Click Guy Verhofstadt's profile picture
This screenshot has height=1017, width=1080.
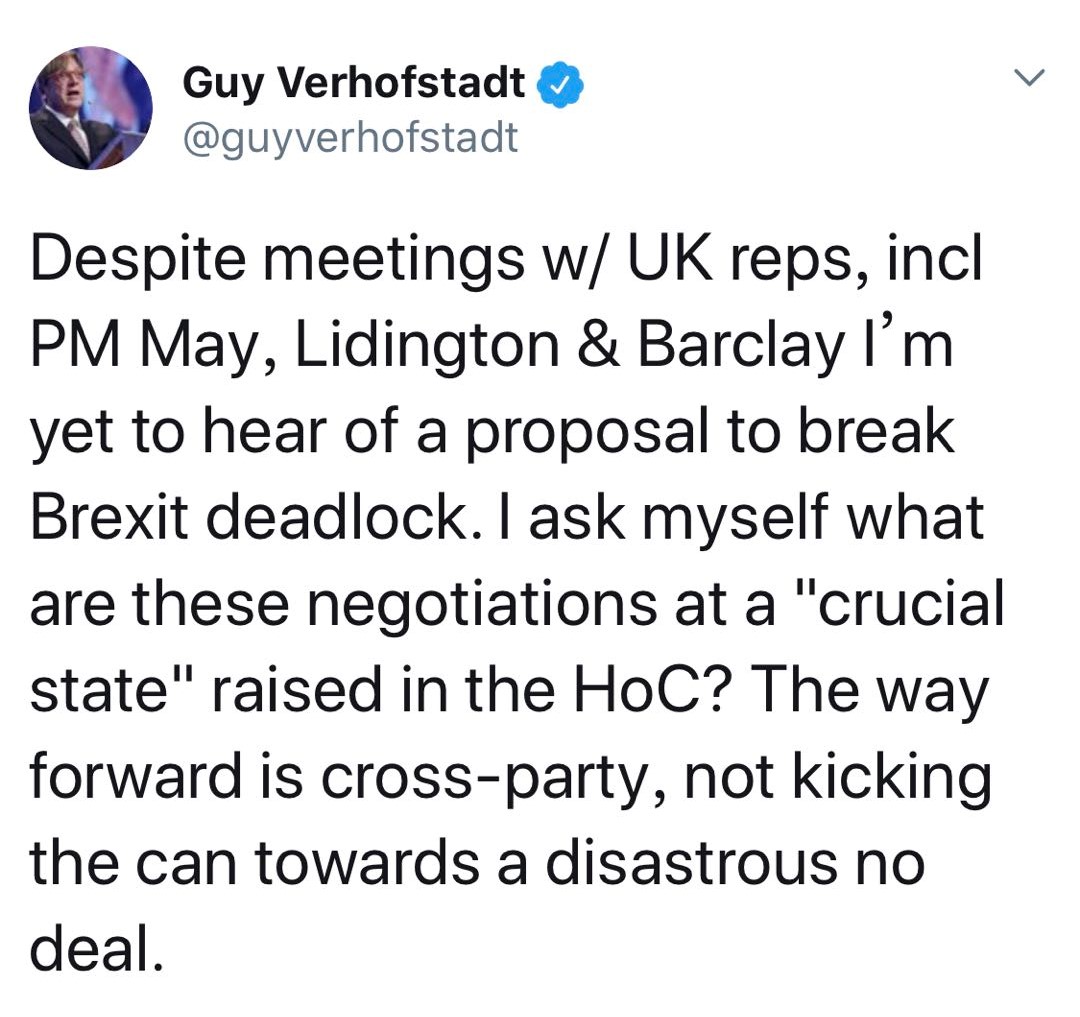point(90,107)
